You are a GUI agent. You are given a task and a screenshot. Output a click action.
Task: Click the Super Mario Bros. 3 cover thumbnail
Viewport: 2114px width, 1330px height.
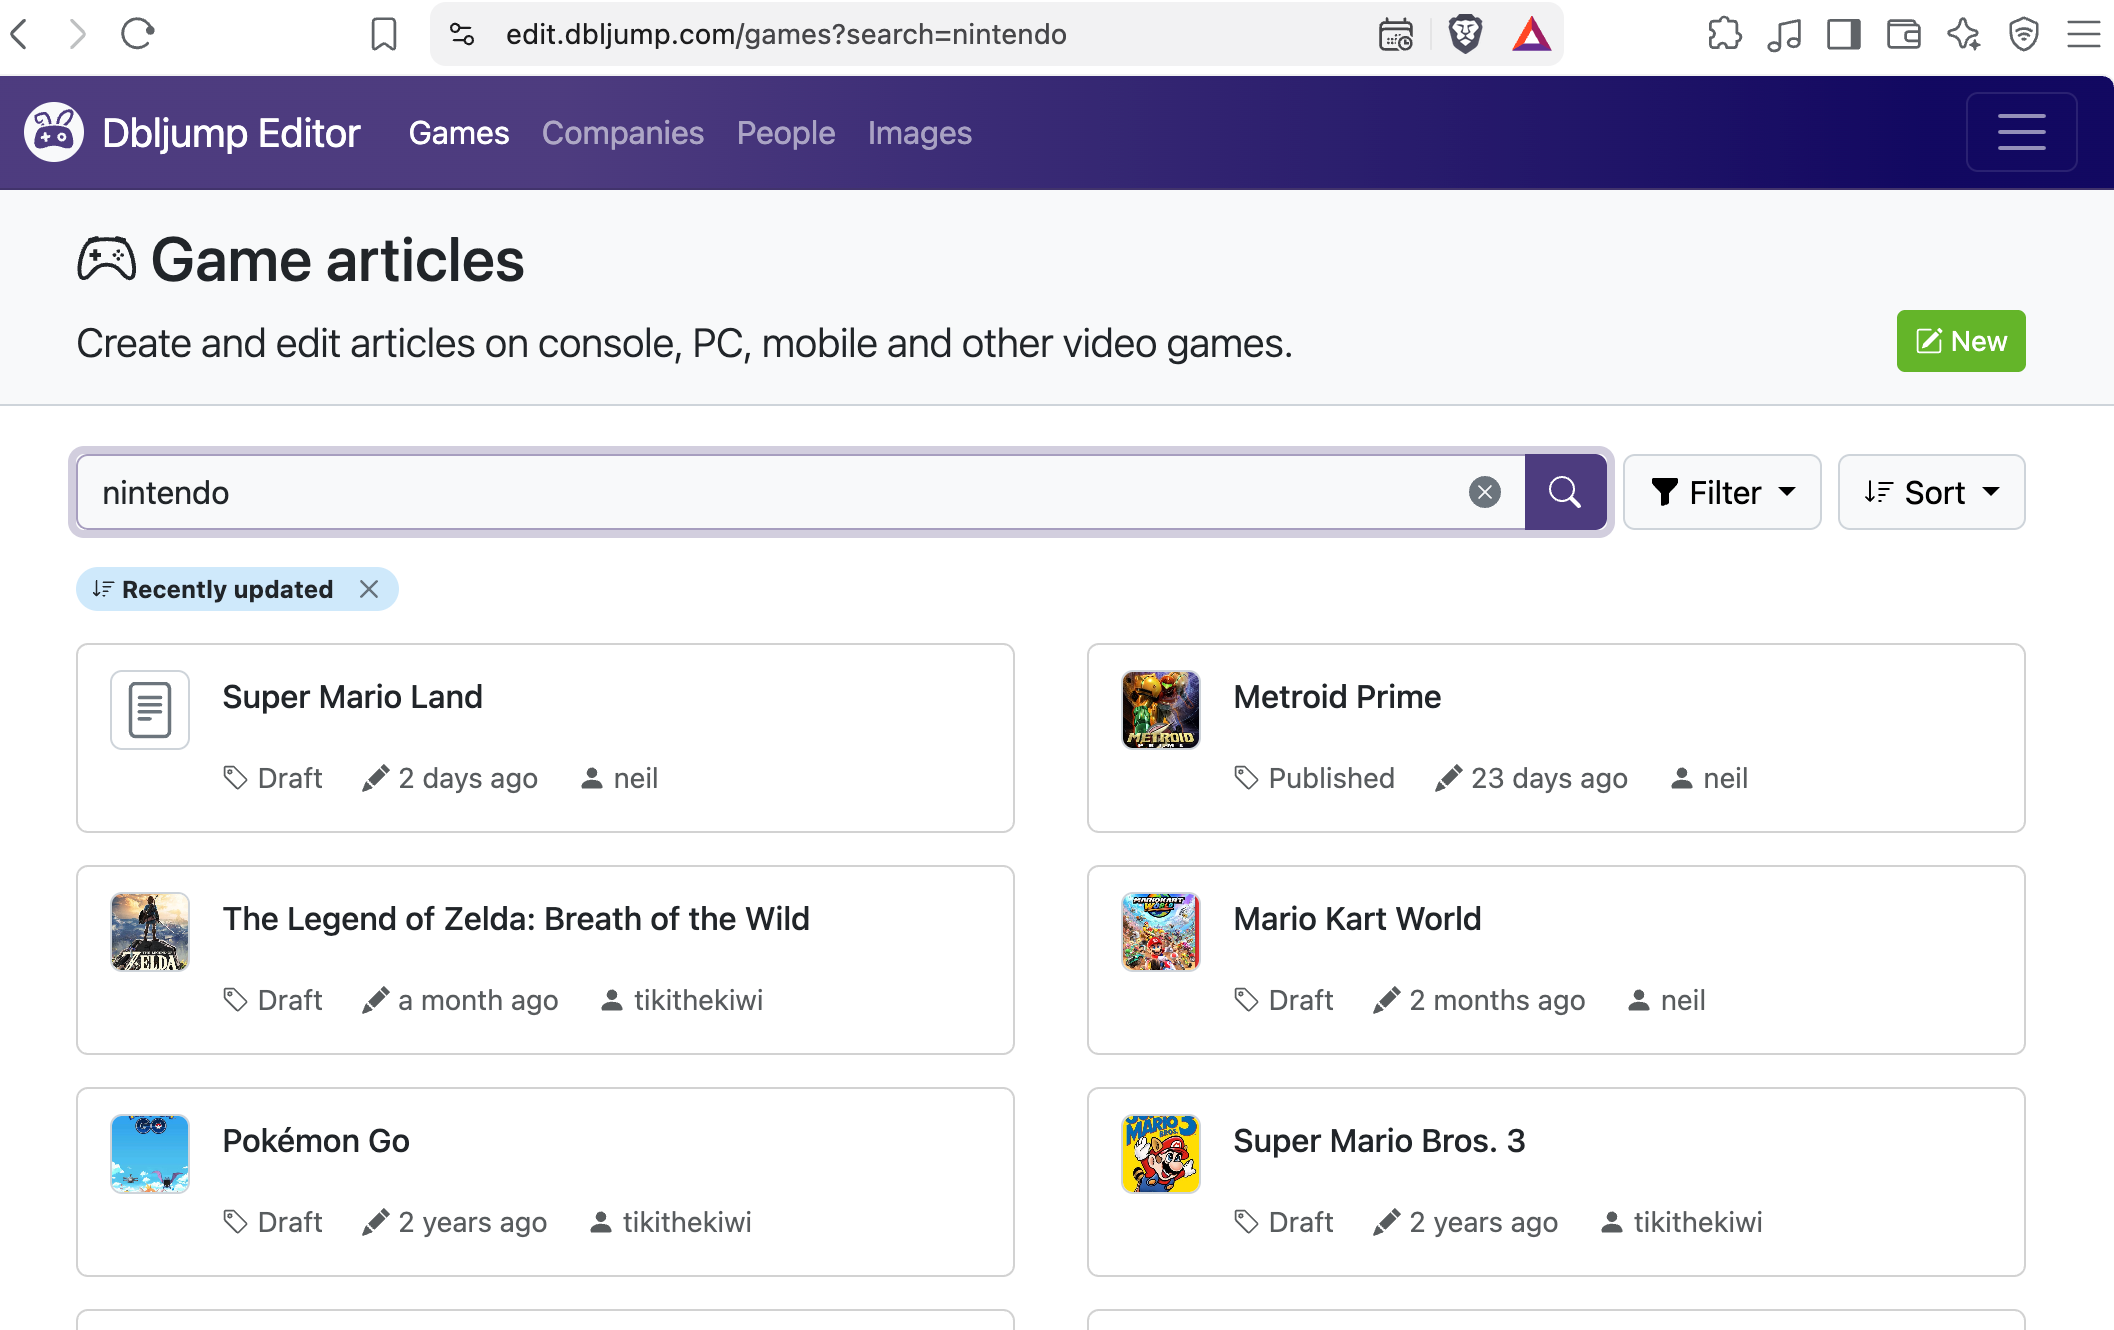[1161, 1154]
